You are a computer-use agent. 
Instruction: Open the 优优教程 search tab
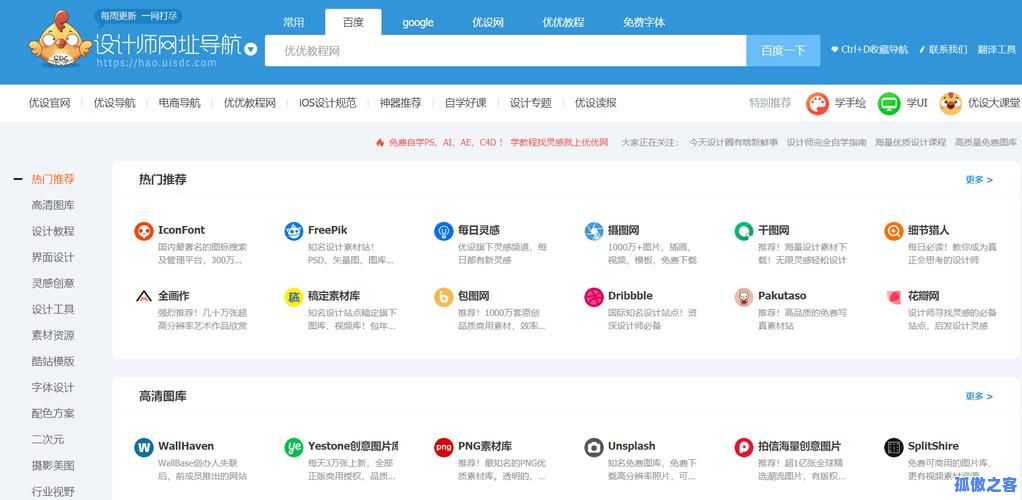coord(563,22)
